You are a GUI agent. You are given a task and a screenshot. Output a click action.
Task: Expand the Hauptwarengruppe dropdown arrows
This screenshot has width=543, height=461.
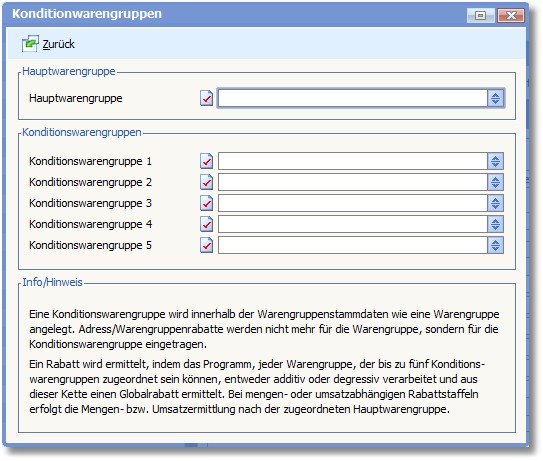point(495,98)
